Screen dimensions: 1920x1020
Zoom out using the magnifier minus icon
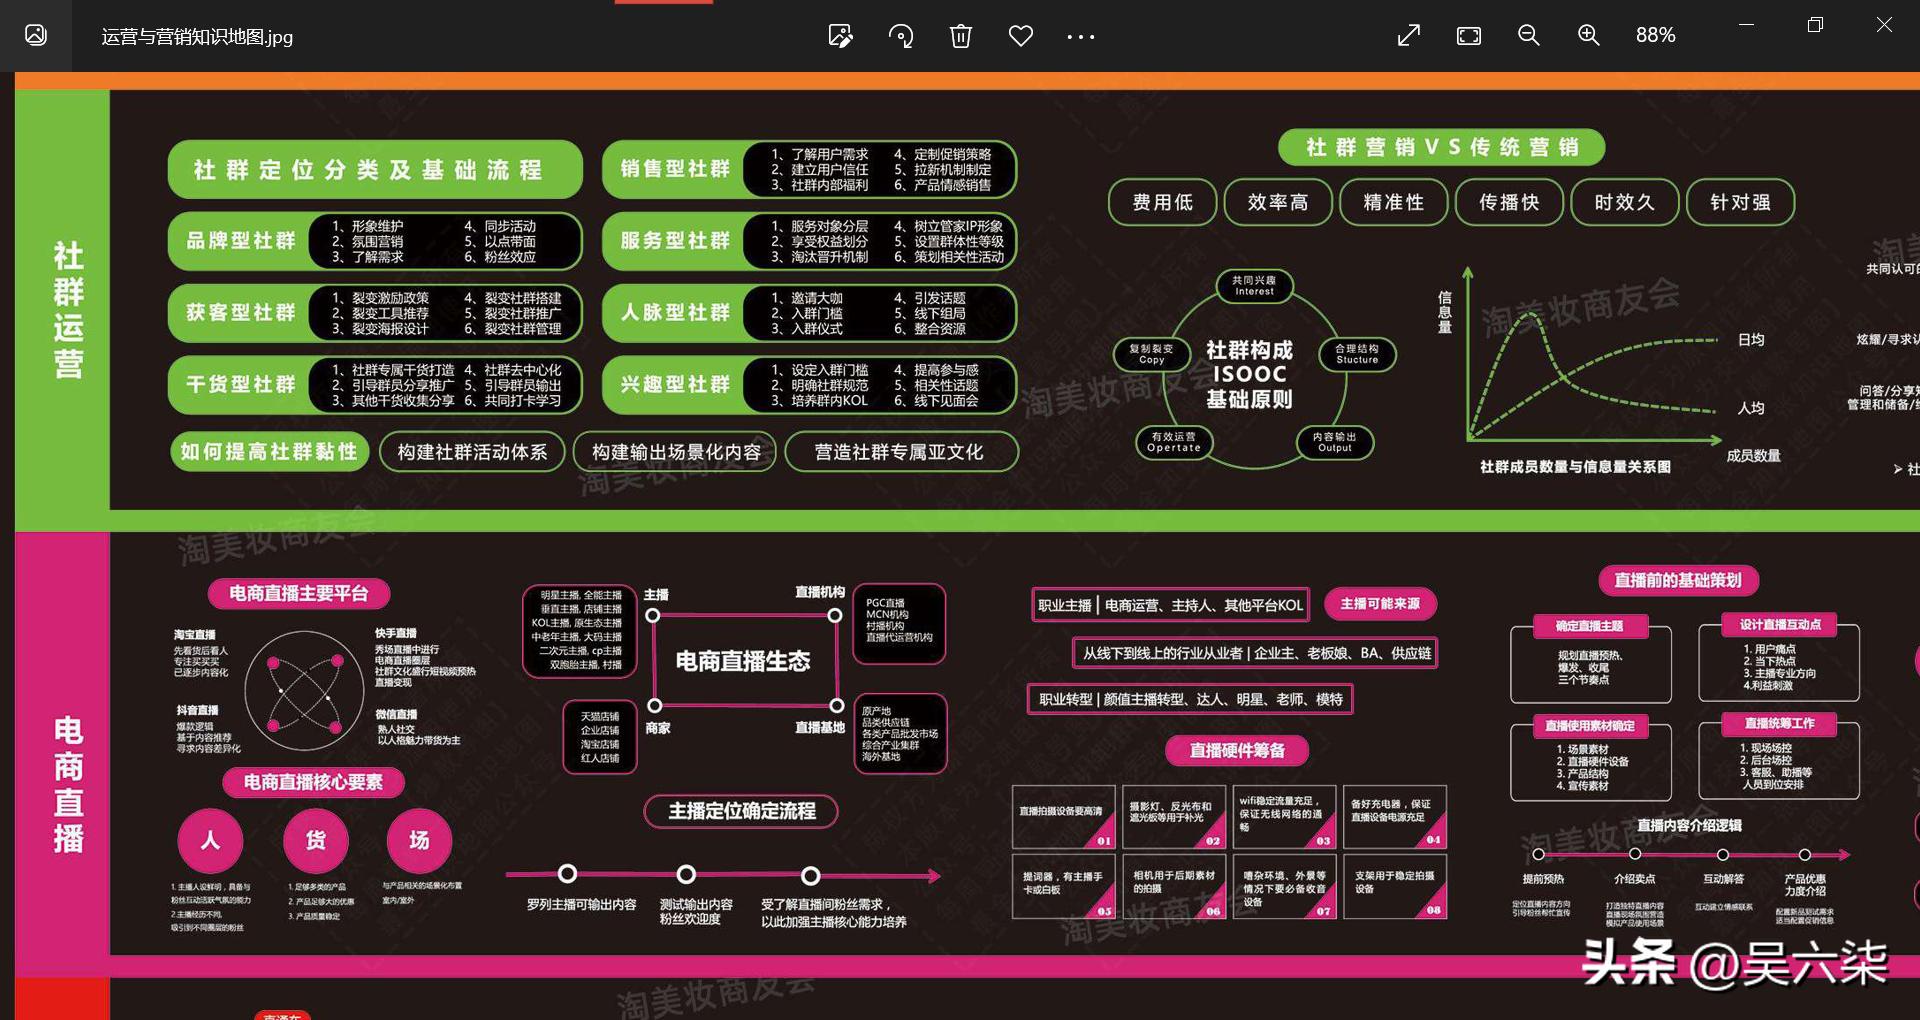point(1528,36)
